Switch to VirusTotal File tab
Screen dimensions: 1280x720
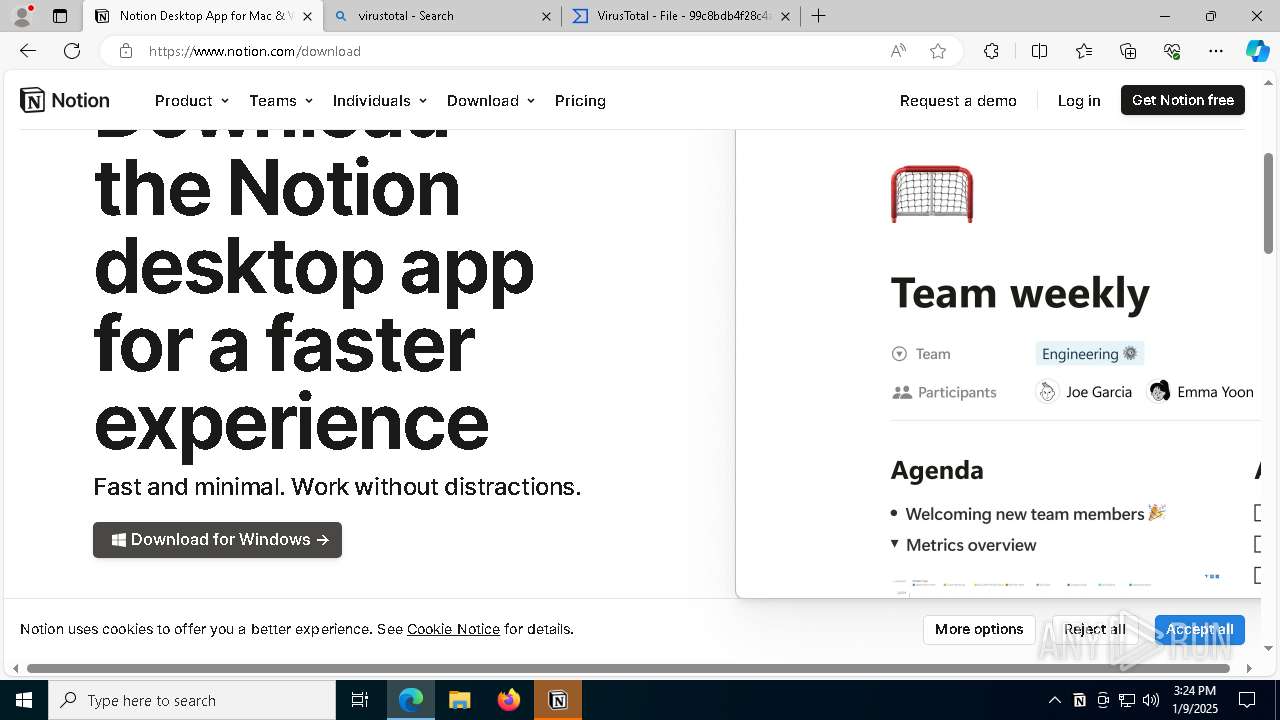pos(680,16)
